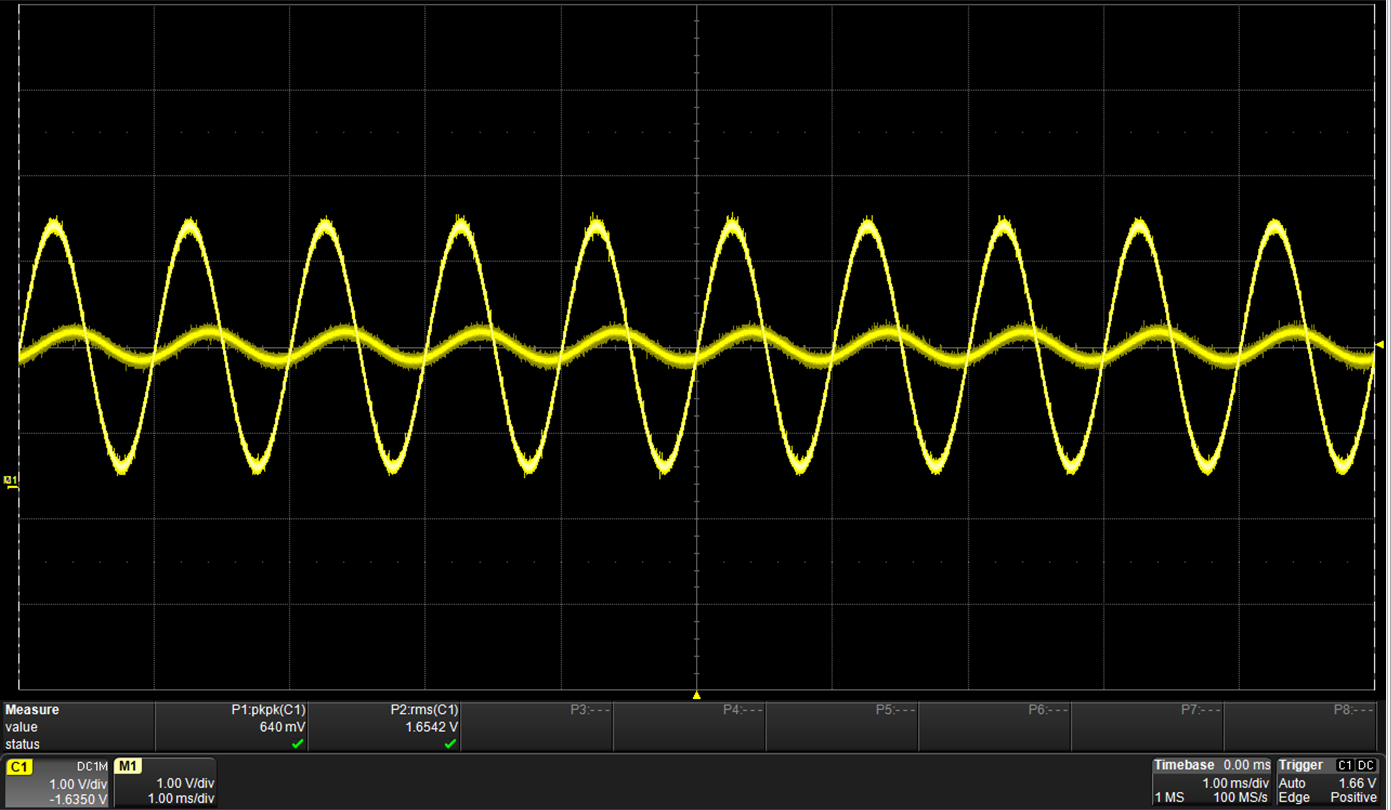Open the P2:rms(C1) measurement setup
Viewport: 1391px width, 810px height.
coord(424,710)
